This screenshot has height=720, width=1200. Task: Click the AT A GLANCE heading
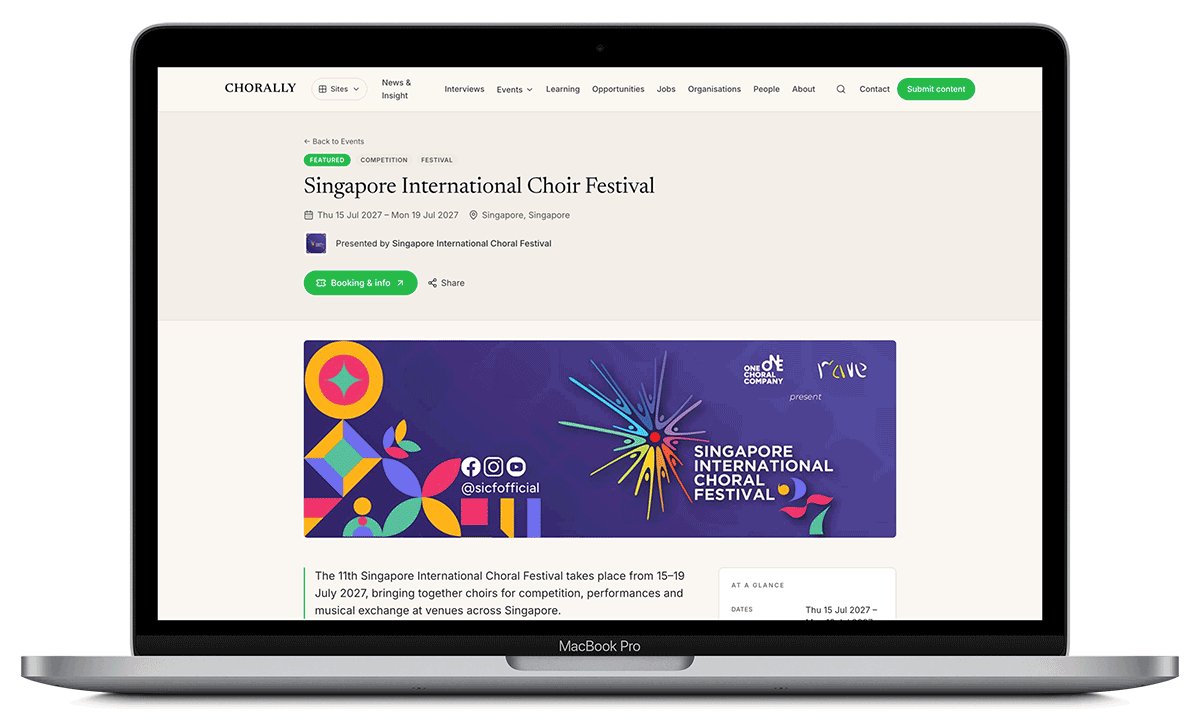point(758,585)
